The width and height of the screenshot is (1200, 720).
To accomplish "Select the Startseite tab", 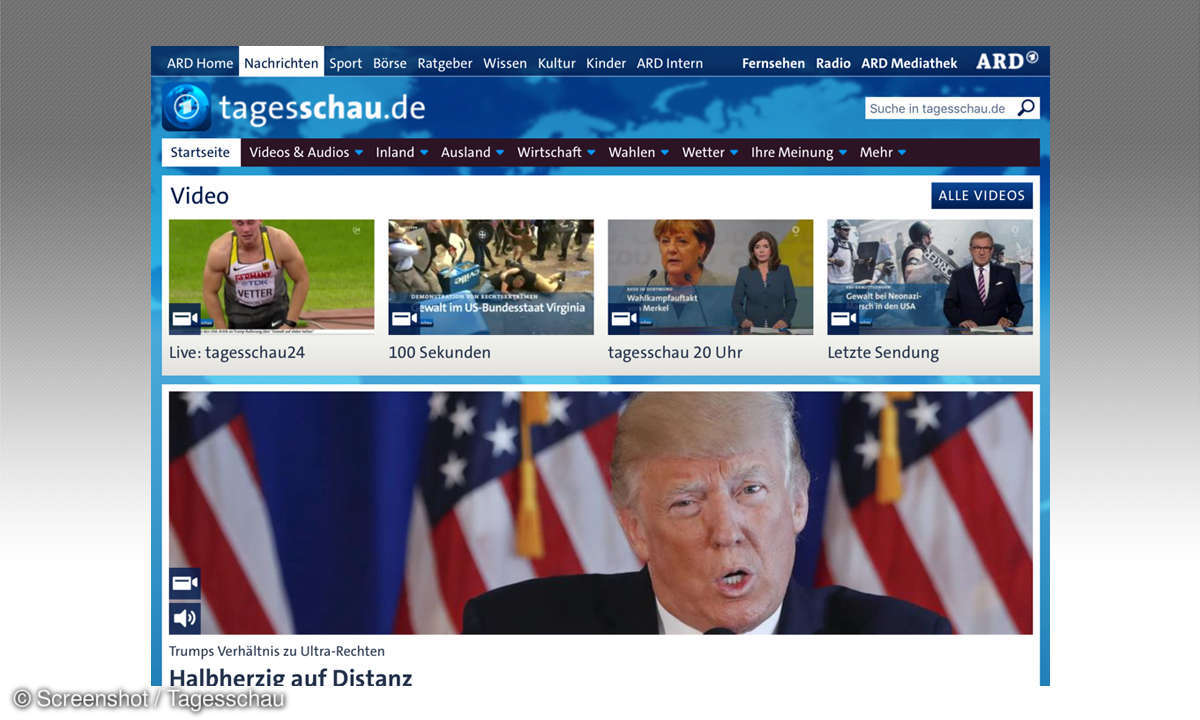I will coord(200,152).
